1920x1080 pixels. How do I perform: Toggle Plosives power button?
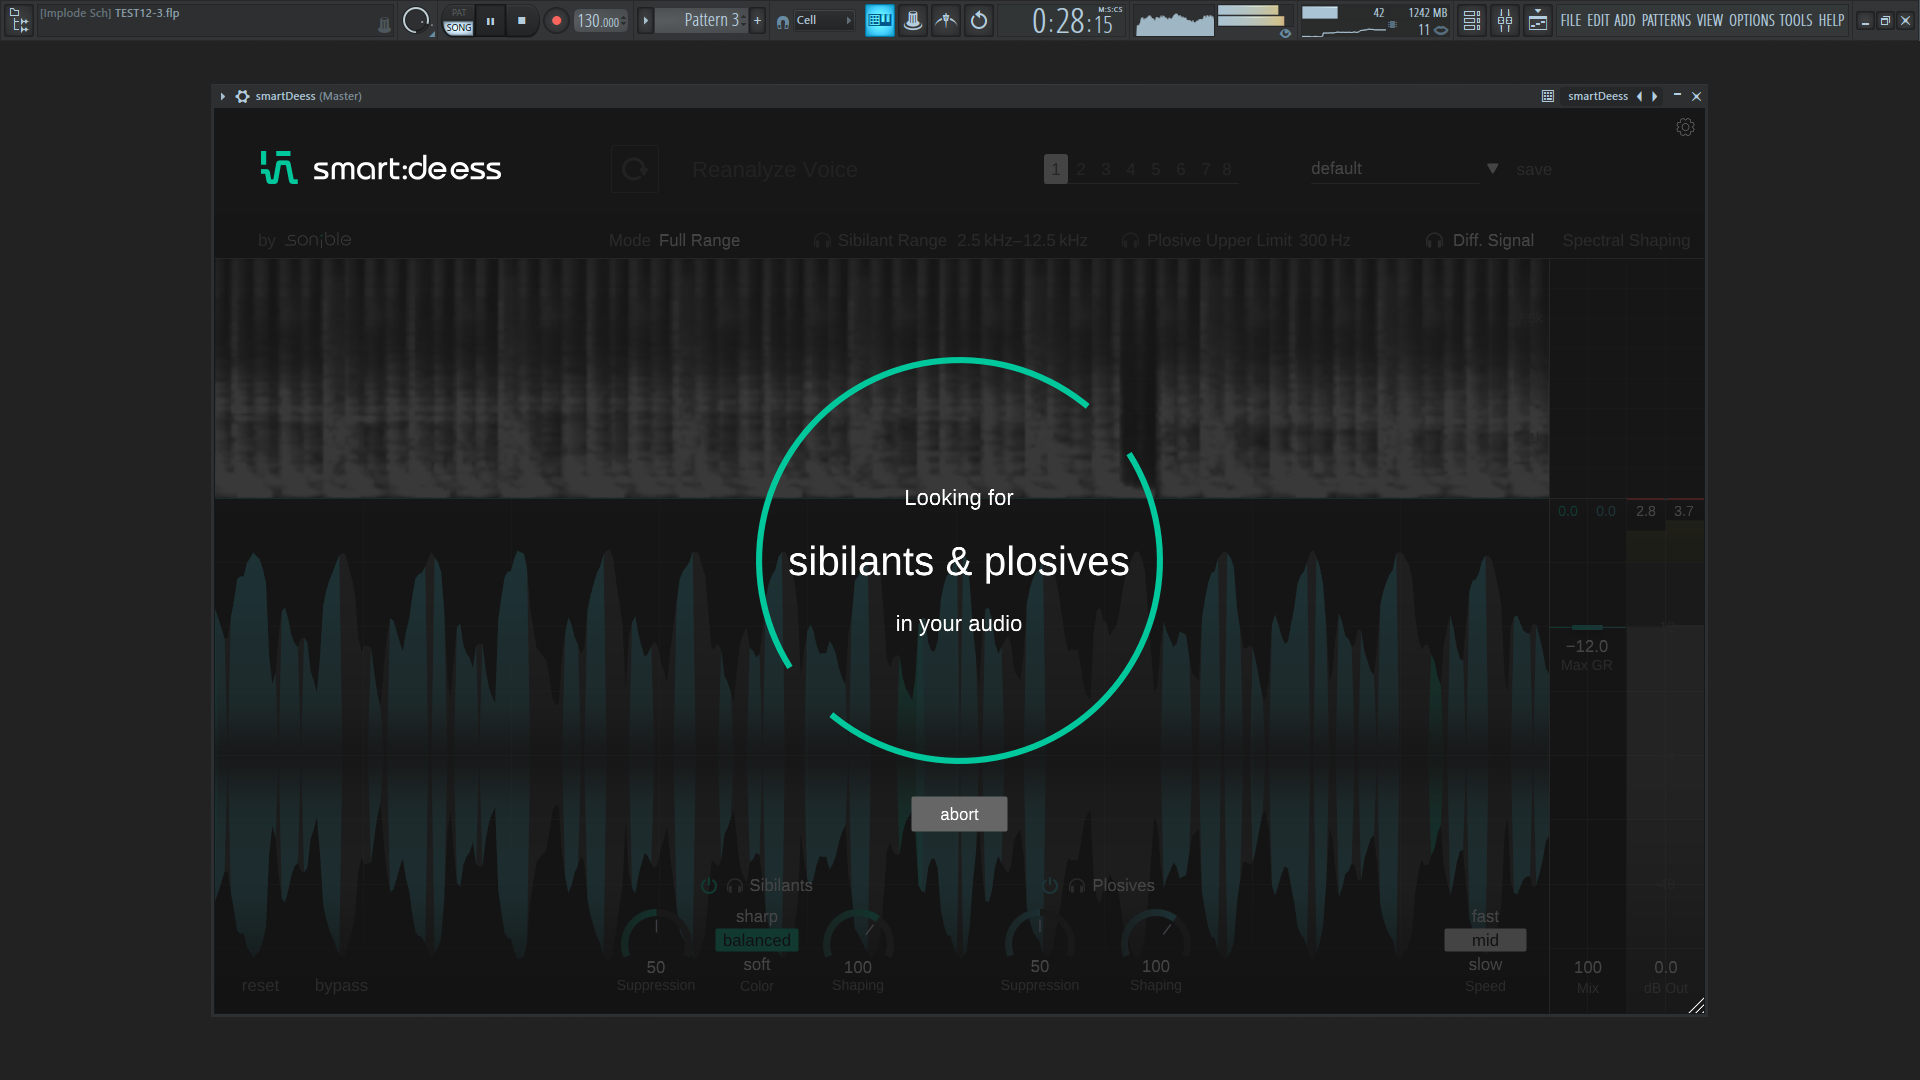(1050, 886)
